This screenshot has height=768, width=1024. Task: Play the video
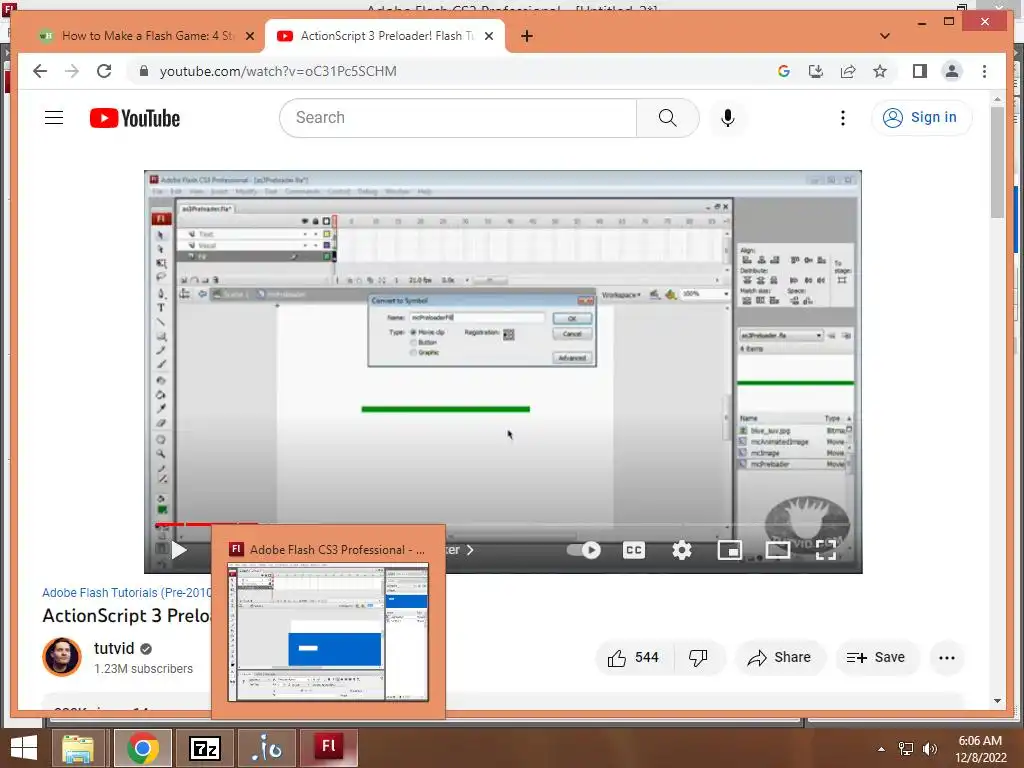tap(179, 550)
